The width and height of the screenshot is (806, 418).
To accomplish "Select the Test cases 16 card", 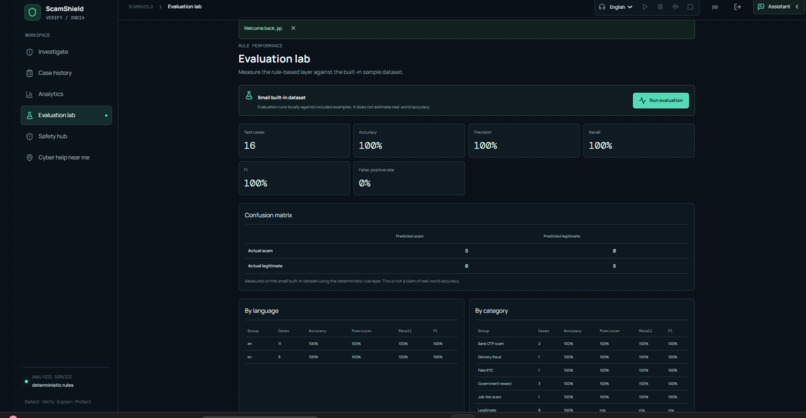I will [294, 140].
